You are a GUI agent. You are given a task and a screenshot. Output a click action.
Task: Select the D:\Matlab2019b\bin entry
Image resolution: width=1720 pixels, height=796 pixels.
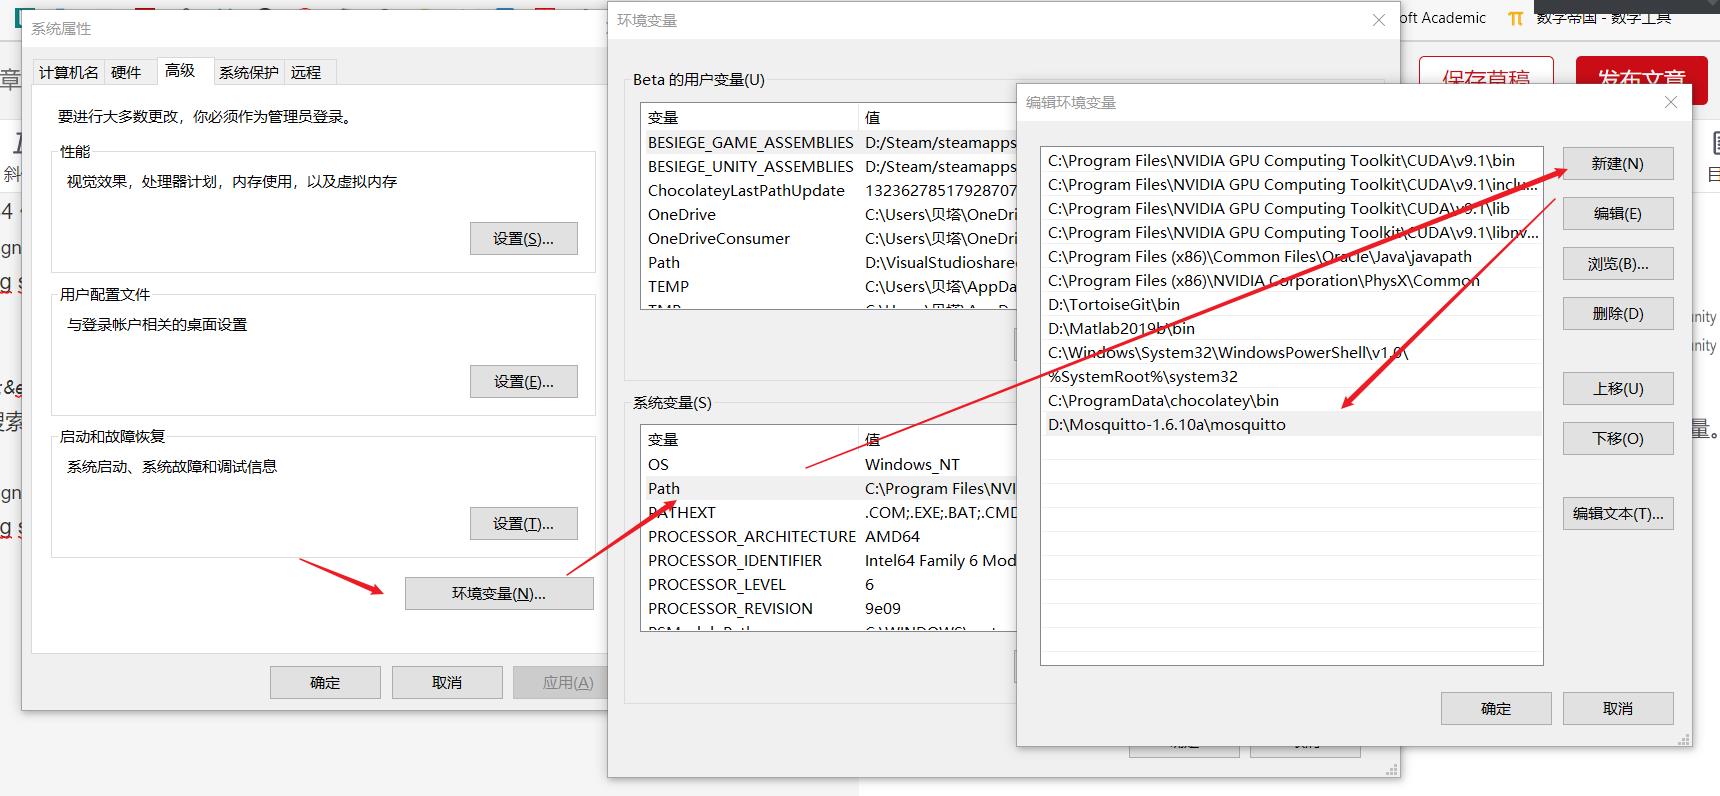[1291, 329]
